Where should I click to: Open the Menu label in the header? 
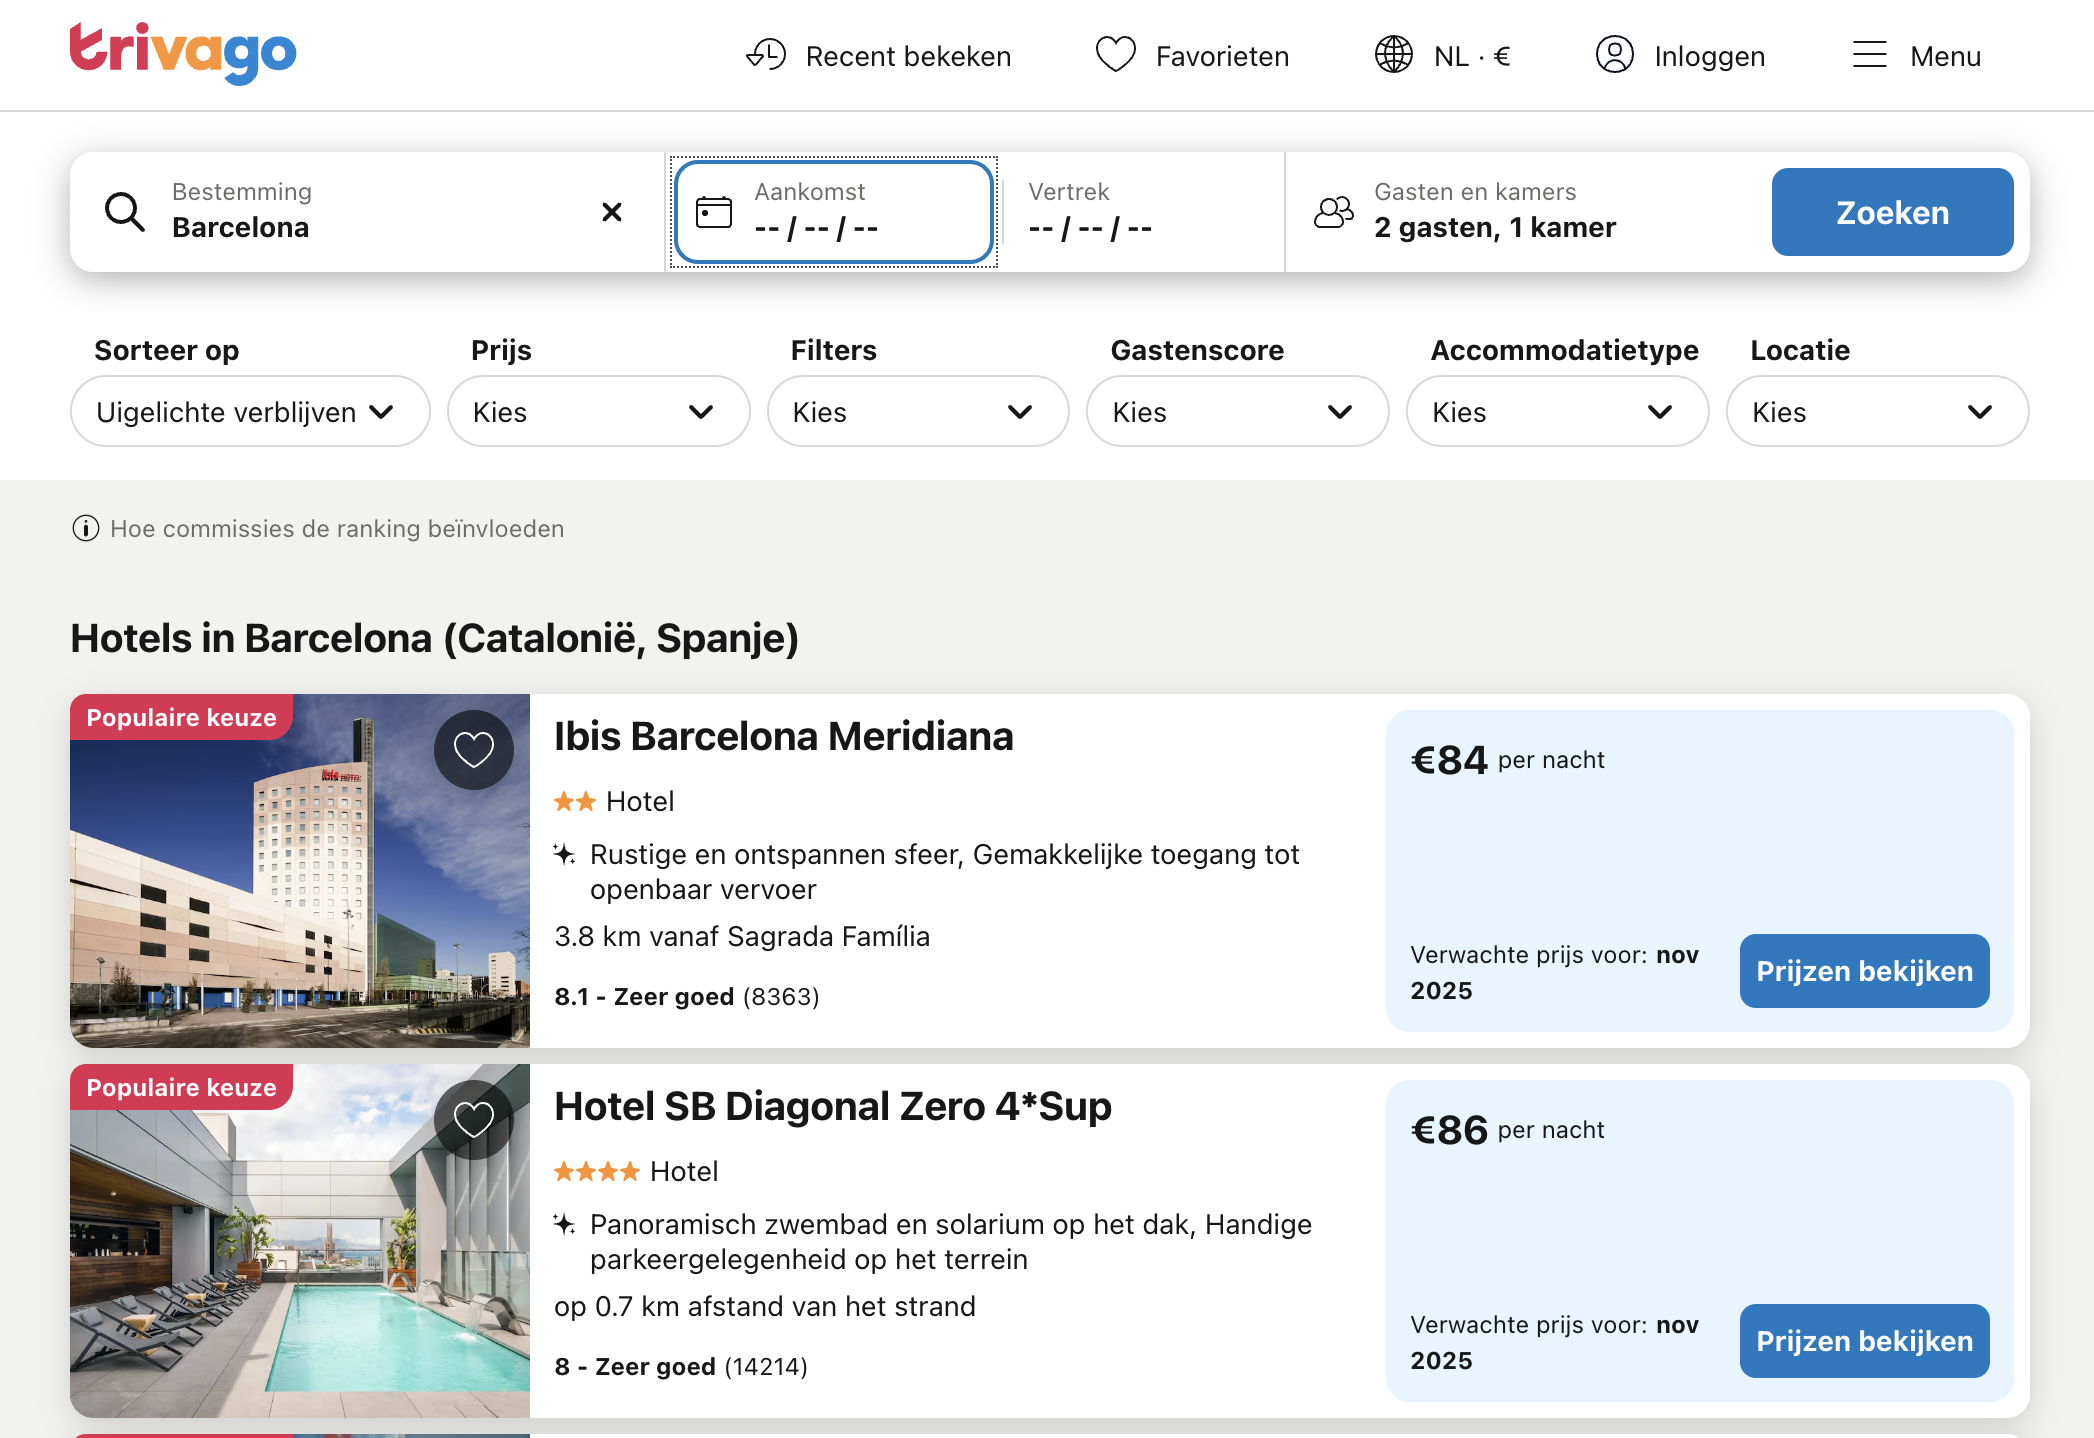(x=1946, y=56)
